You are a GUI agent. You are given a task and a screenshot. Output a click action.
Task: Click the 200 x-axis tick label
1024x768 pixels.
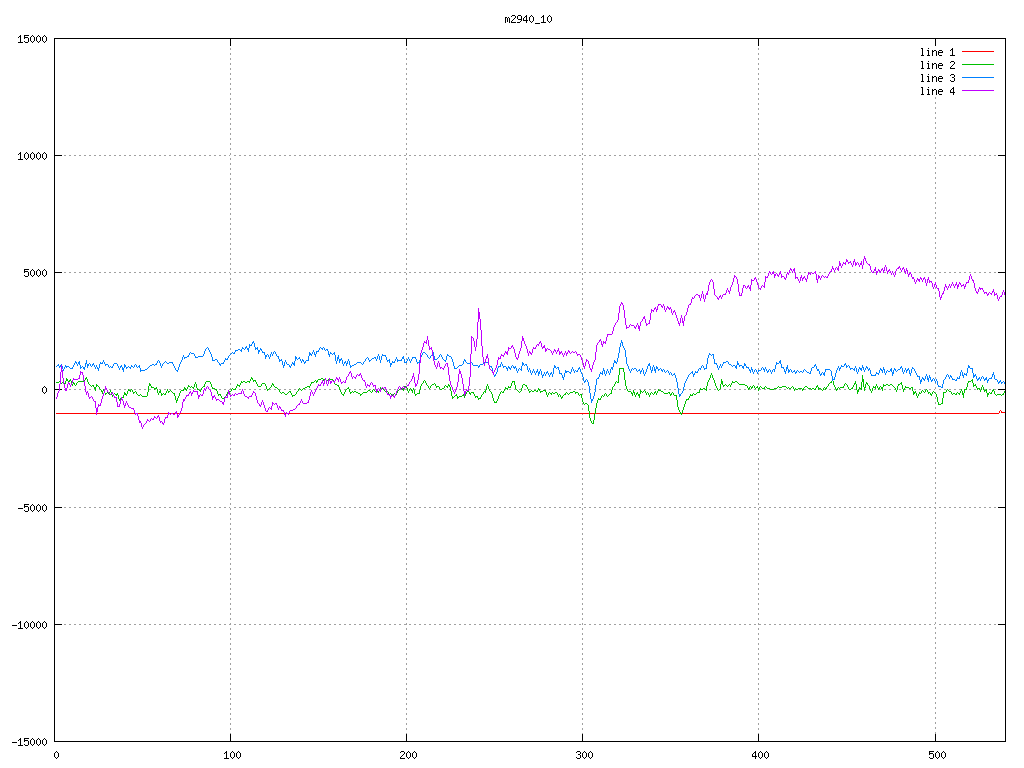(x=407, y=755)
